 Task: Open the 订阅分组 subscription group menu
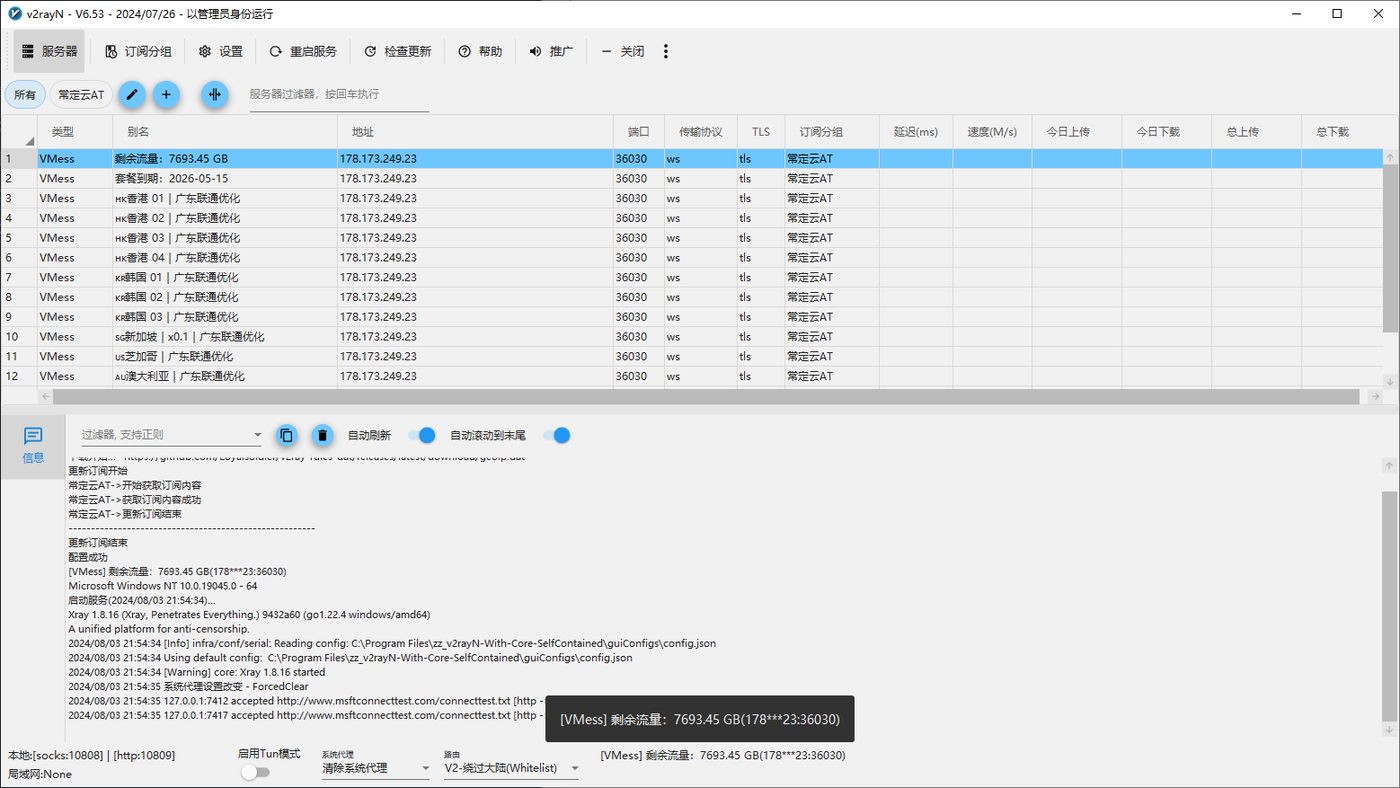point(138,51)
